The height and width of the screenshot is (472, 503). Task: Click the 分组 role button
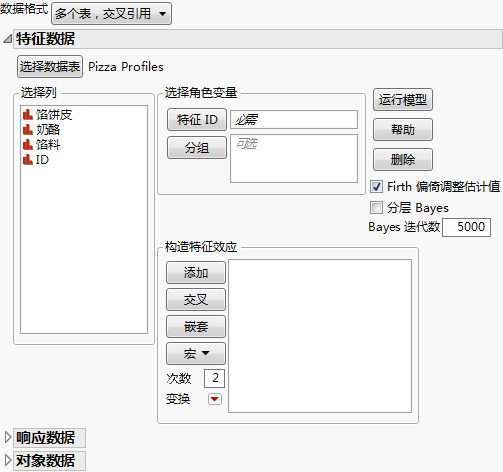tap(197, 148)
